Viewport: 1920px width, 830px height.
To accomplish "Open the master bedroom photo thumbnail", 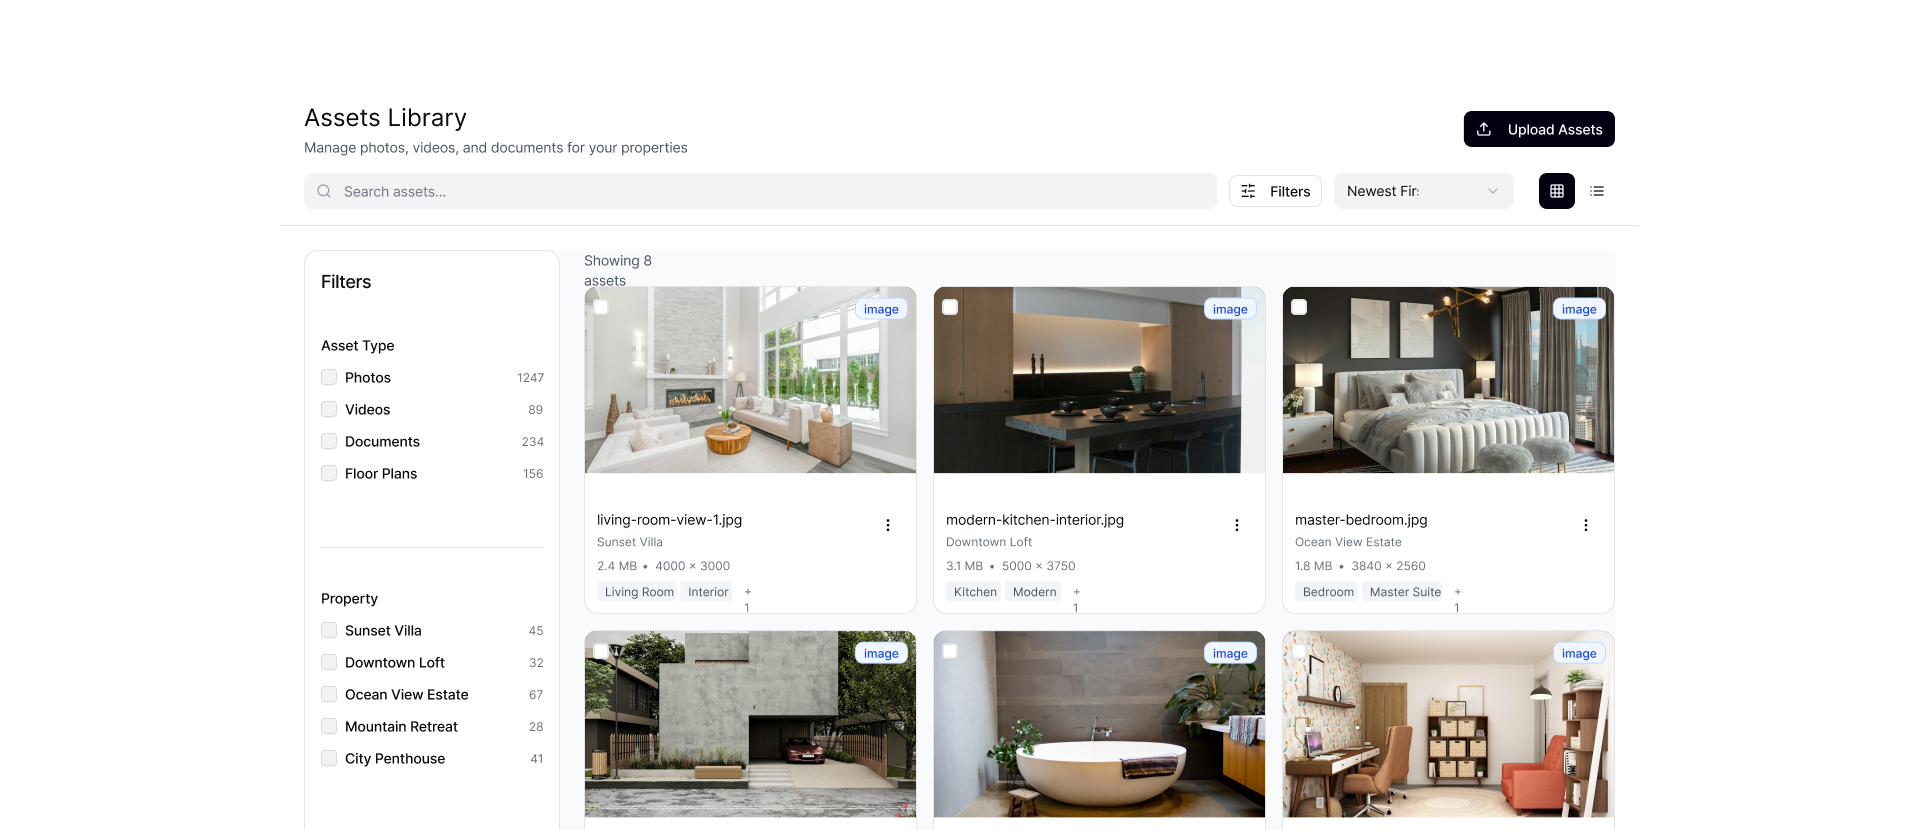I will click(x=1448, y=380).
